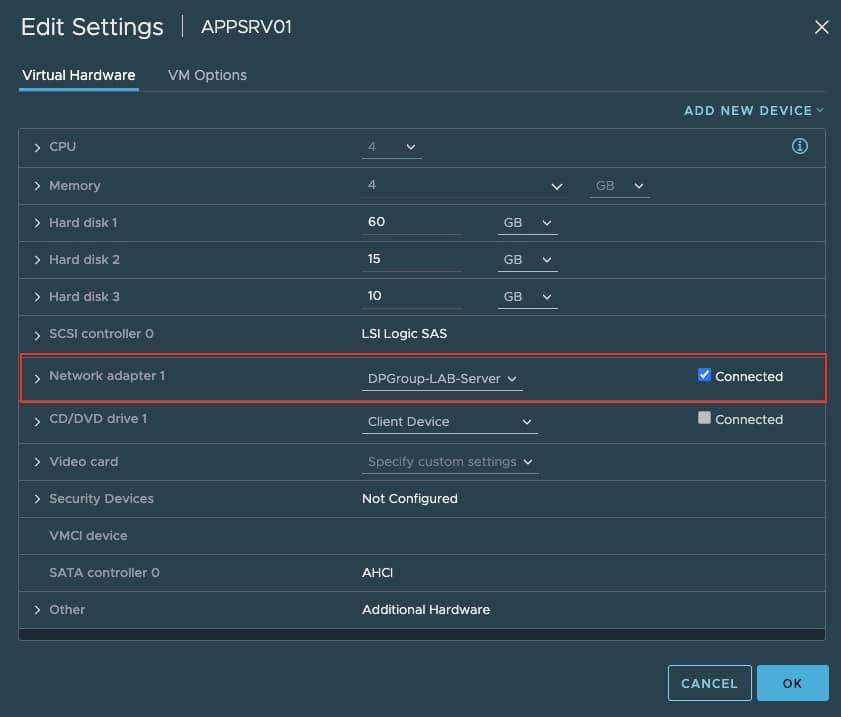Expand the Memory row
This screenshot has height=717, width=841.
point(37,186)
